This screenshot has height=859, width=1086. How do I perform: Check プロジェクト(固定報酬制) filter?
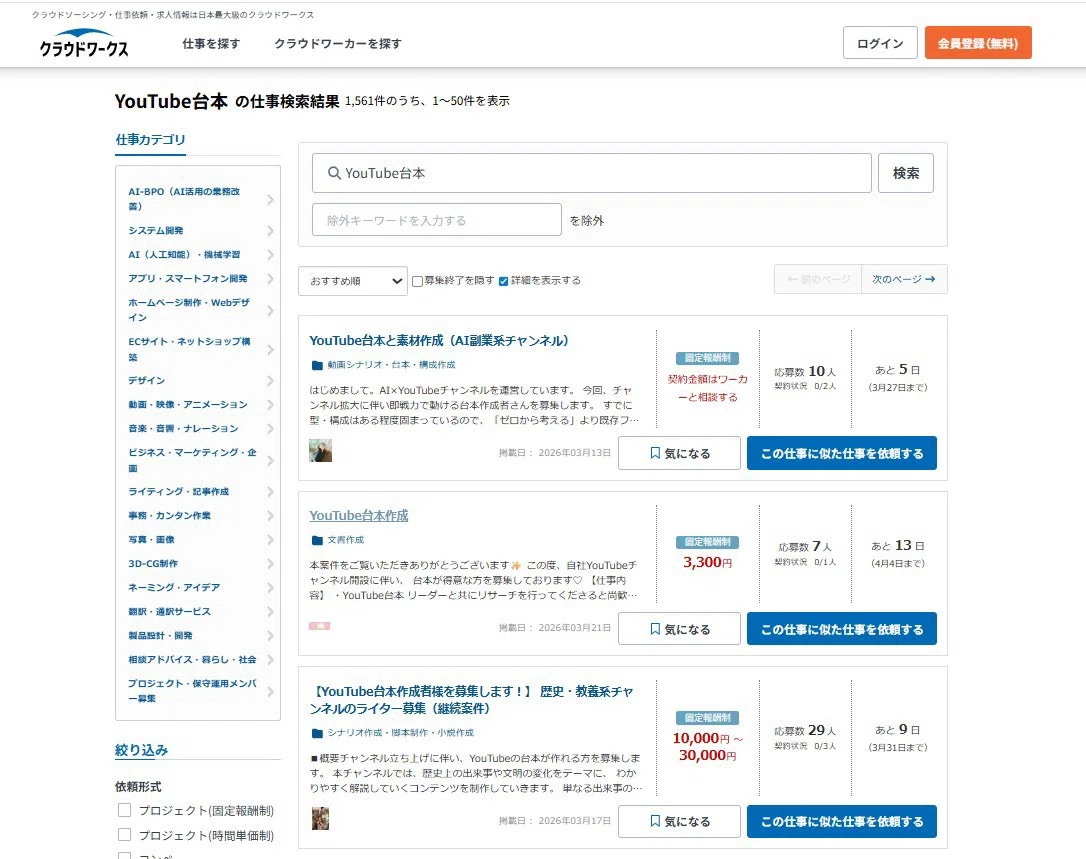click(x=125, y=810)
